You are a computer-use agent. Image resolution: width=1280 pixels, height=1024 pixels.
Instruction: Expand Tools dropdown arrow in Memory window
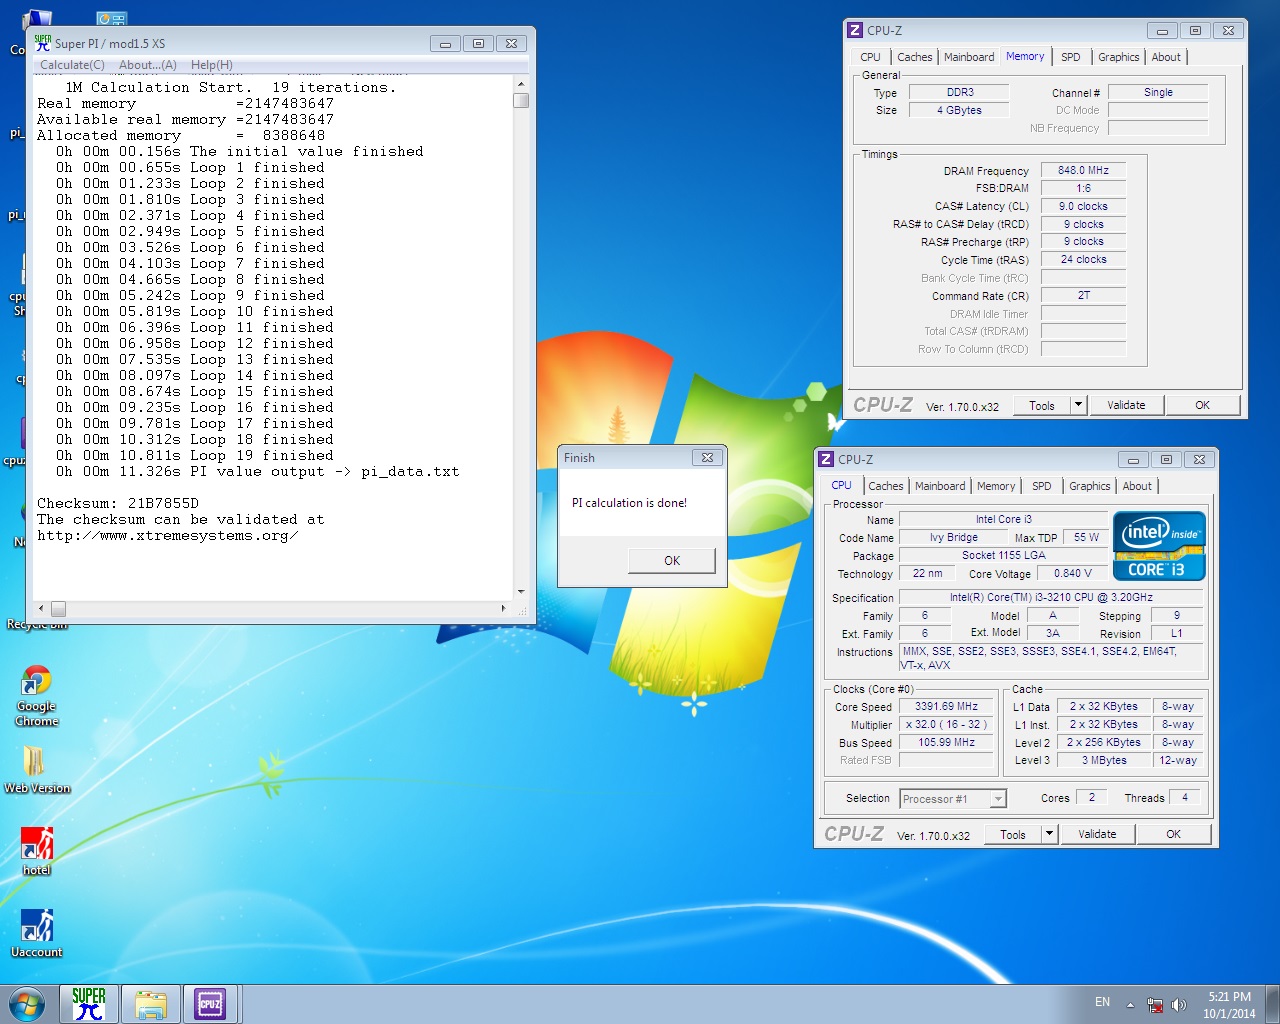[1078, 405]
